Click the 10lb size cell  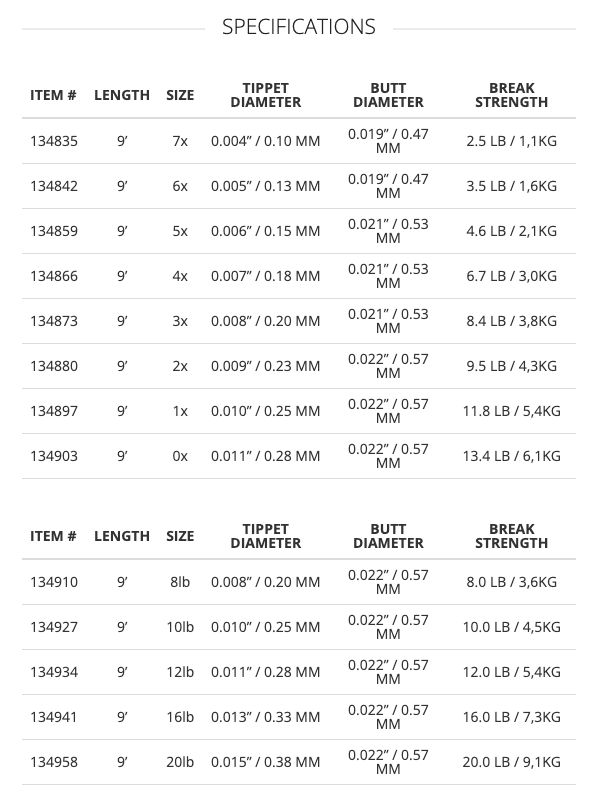click(180, 627)
